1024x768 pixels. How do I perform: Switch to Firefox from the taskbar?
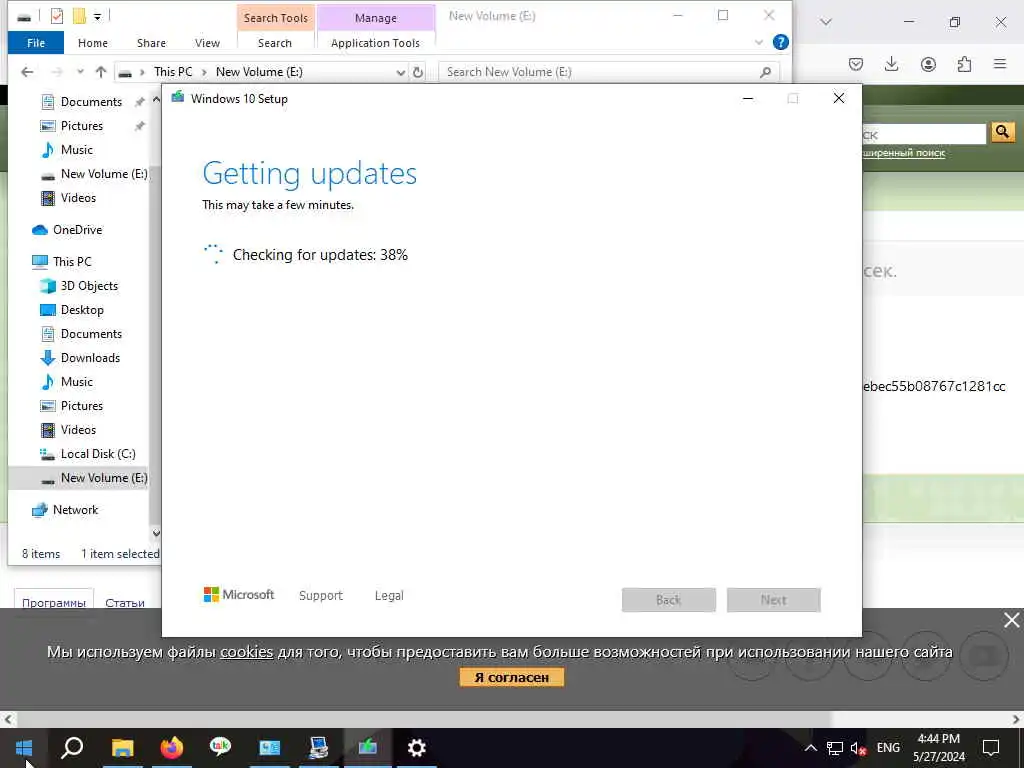pos(172,748)
